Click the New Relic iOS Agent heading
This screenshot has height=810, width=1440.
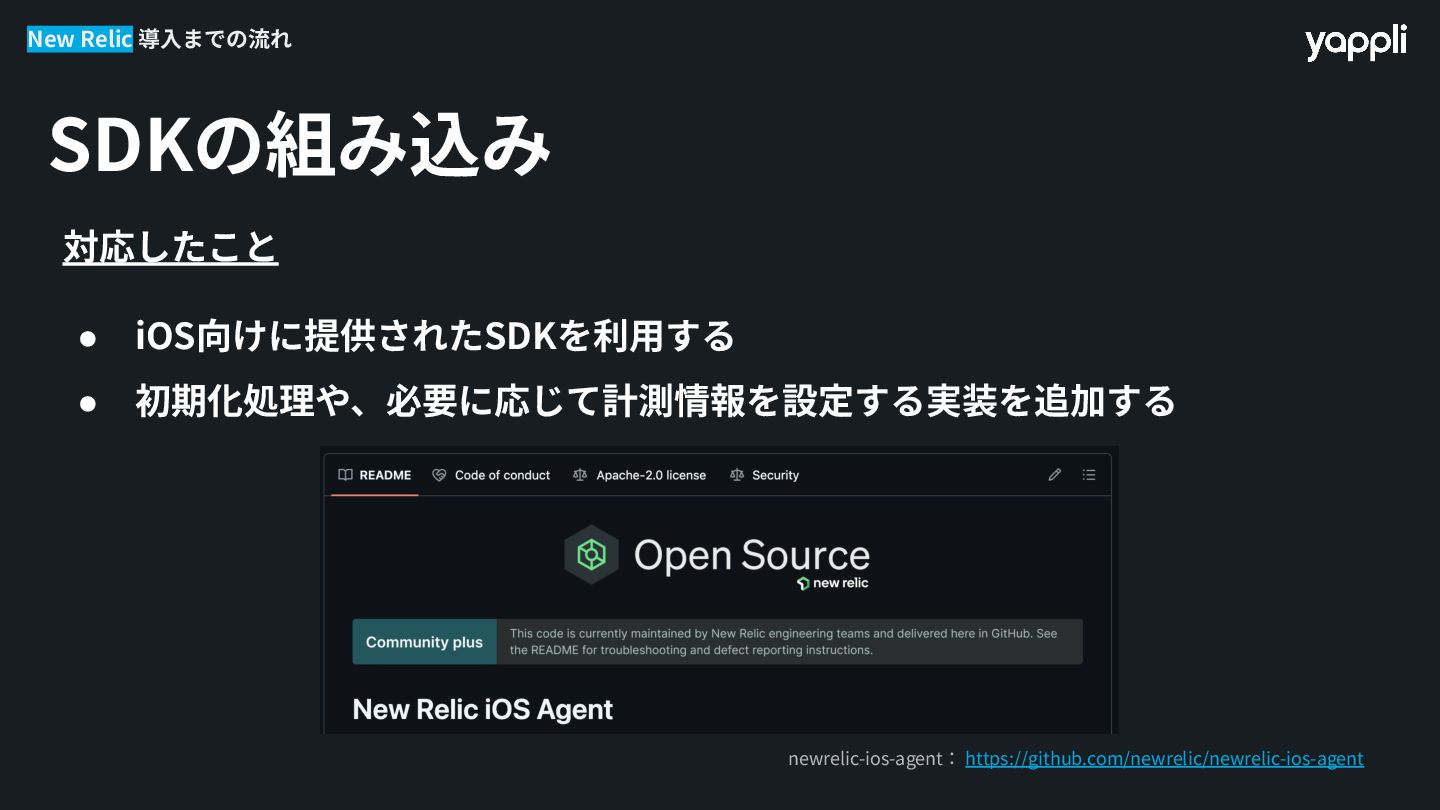(x=483, y=709)
